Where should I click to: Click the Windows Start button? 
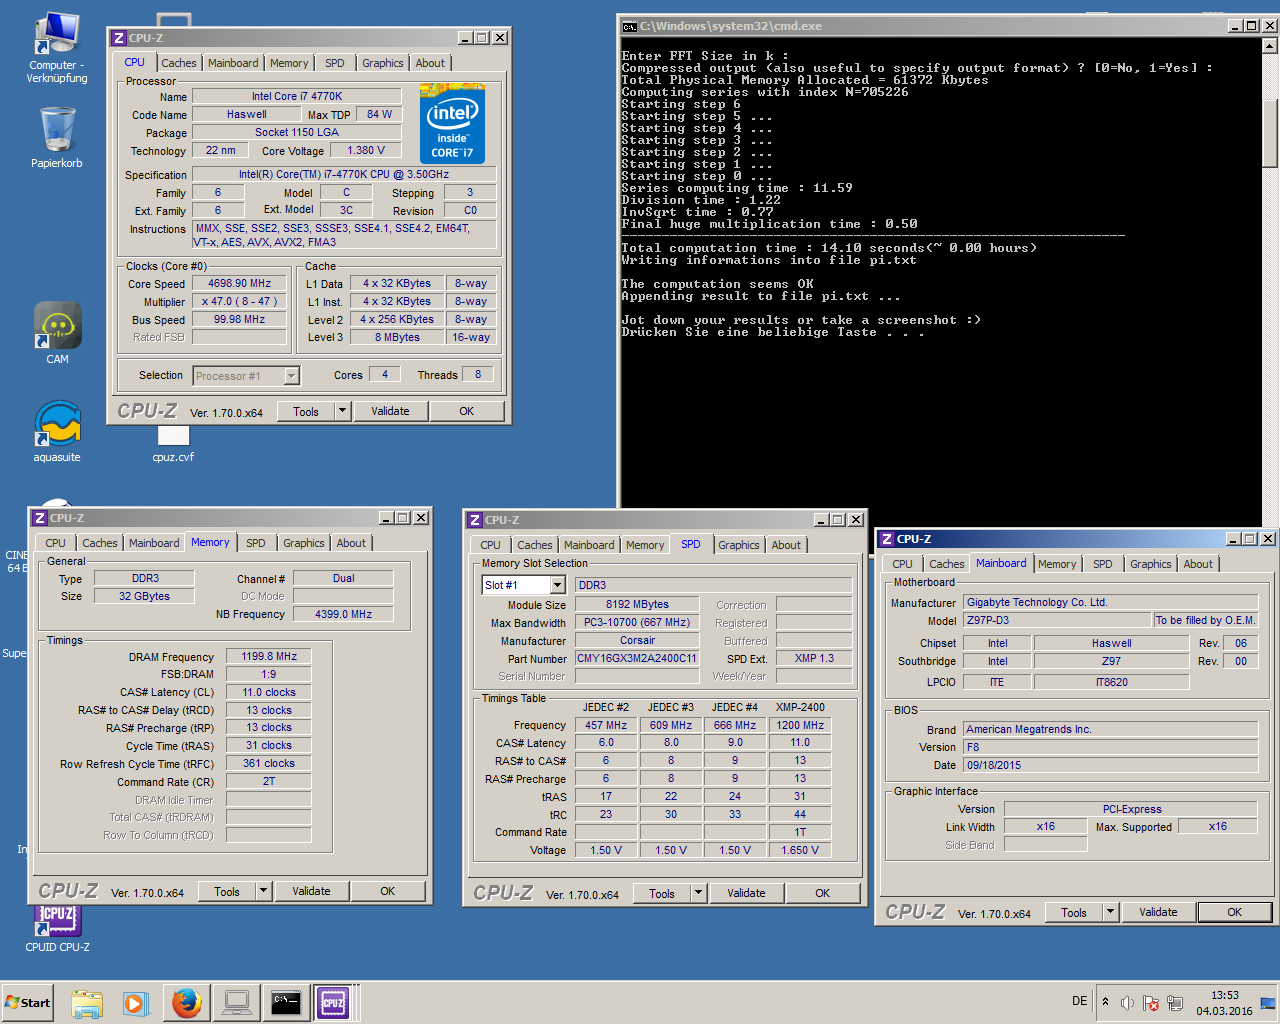tap(27, 1002)
